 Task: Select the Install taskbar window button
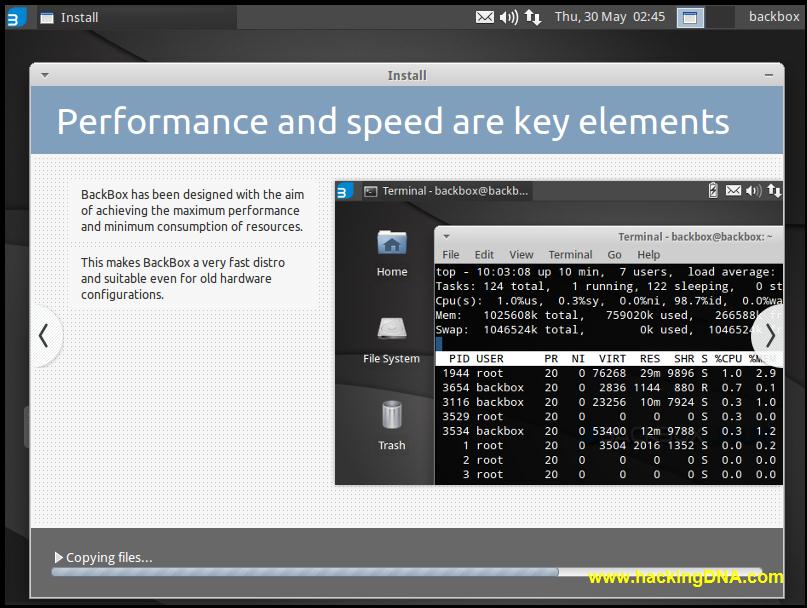tap(136, 18)
